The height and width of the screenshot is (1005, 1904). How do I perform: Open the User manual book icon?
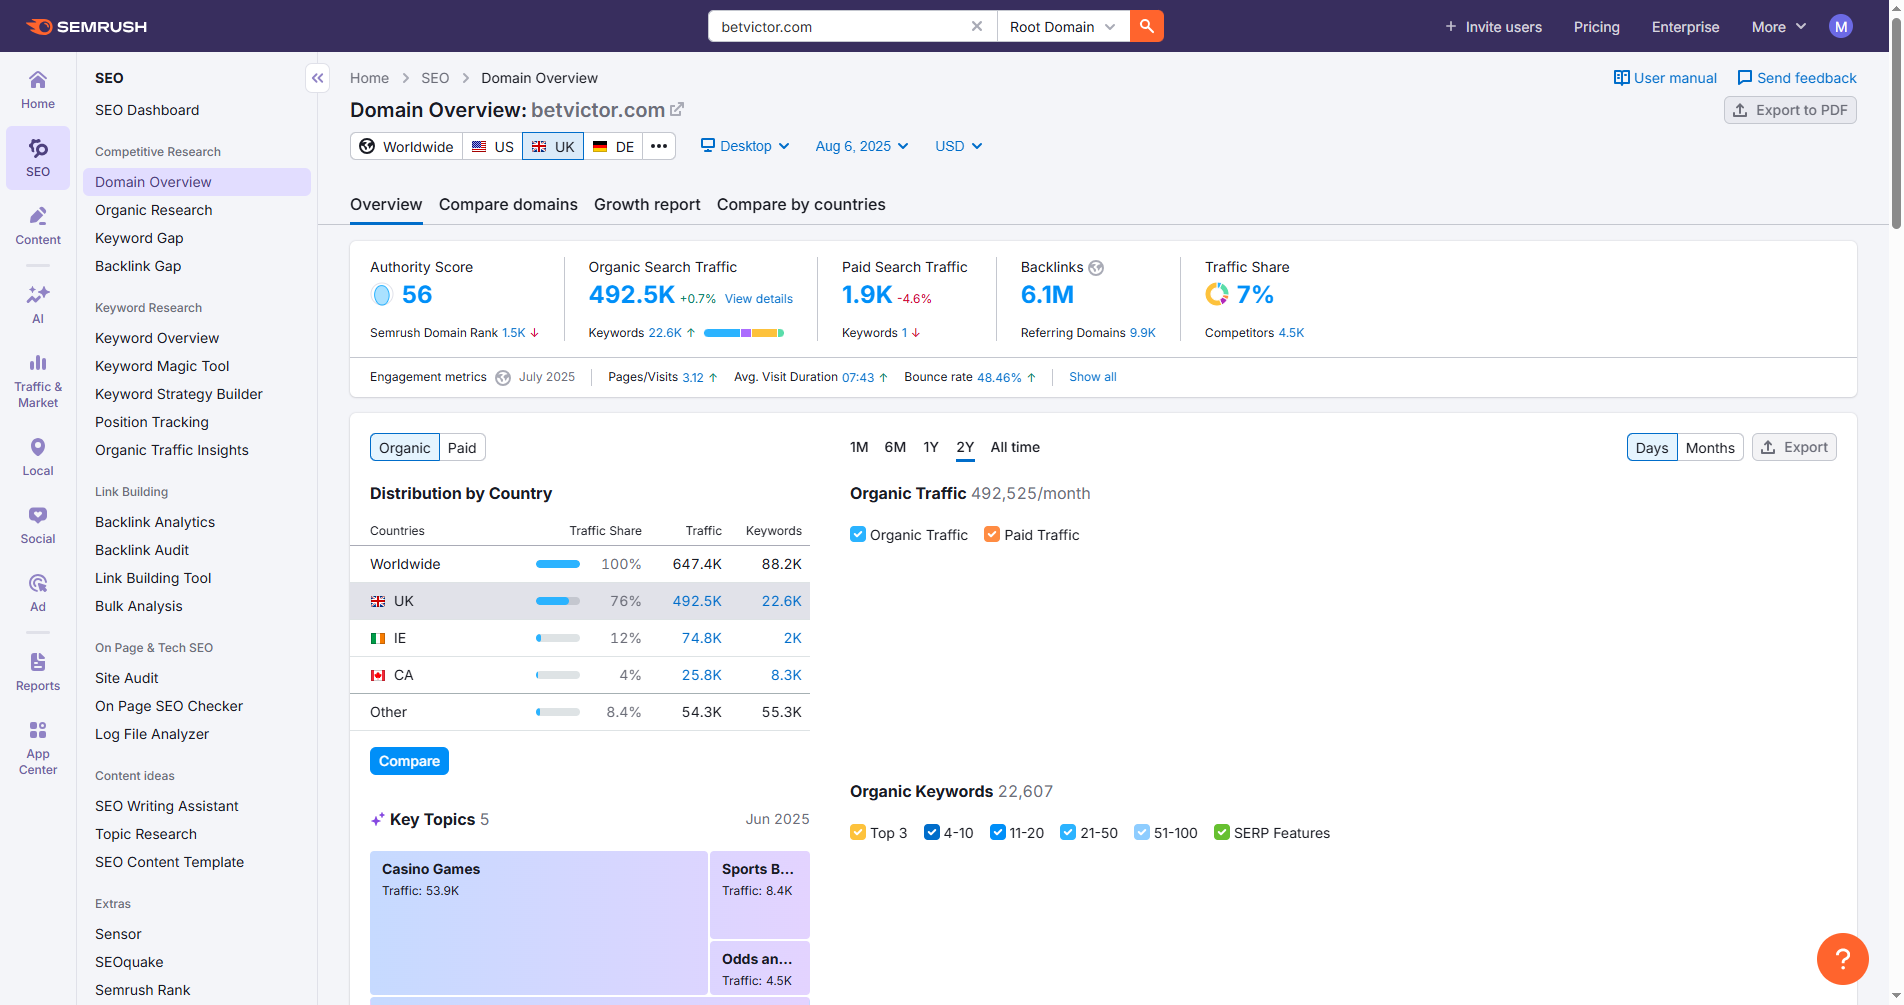click(1621, 78)
